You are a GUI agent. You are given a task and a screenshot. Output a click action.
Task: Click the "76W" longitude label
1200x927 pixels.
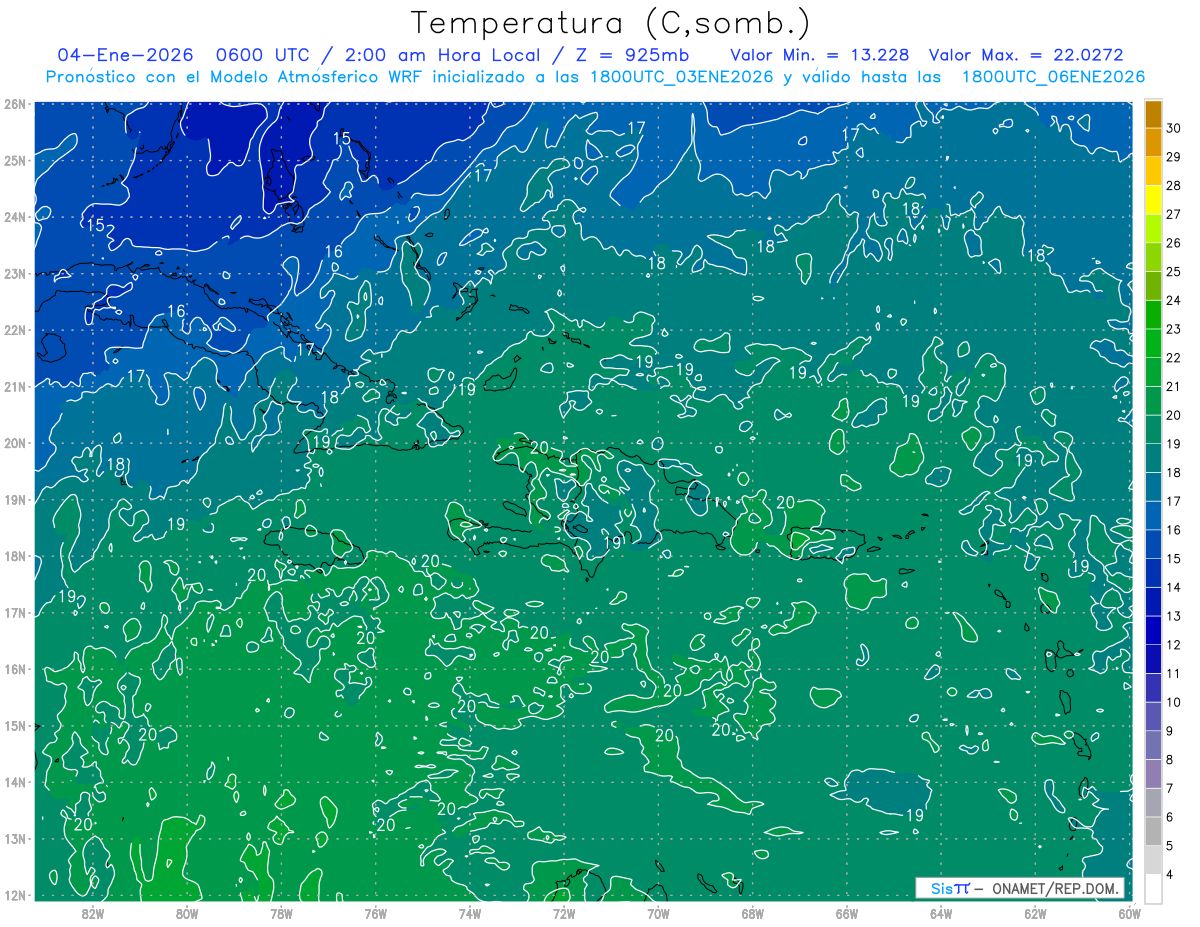pos(375,913)
